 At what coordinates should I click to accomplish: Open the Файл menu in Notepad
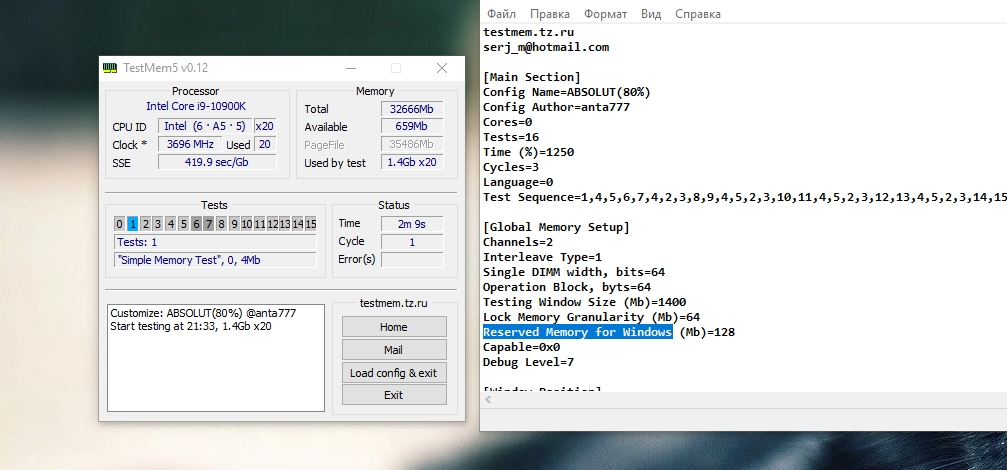(x=502, y=14)
